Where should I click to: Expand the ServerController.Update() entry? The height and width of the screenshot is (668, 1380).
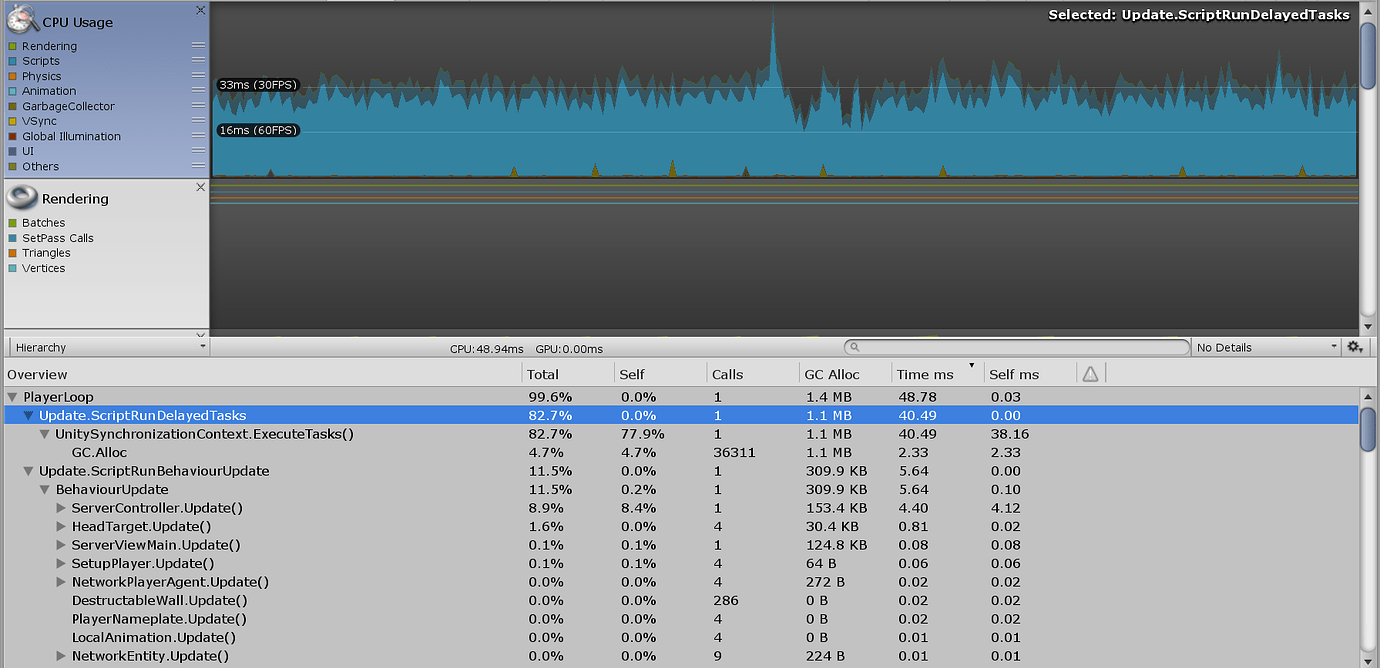click(x=61, y=508)
